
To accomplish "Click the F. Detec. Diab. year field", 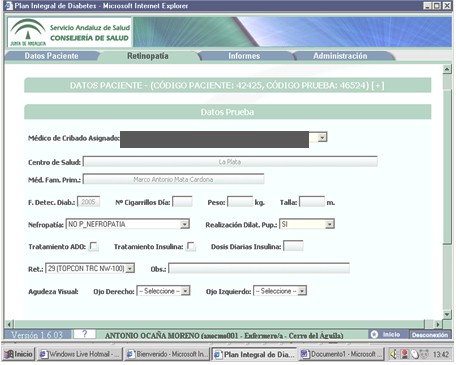I will pyautogui.click(x=88, y=202).
